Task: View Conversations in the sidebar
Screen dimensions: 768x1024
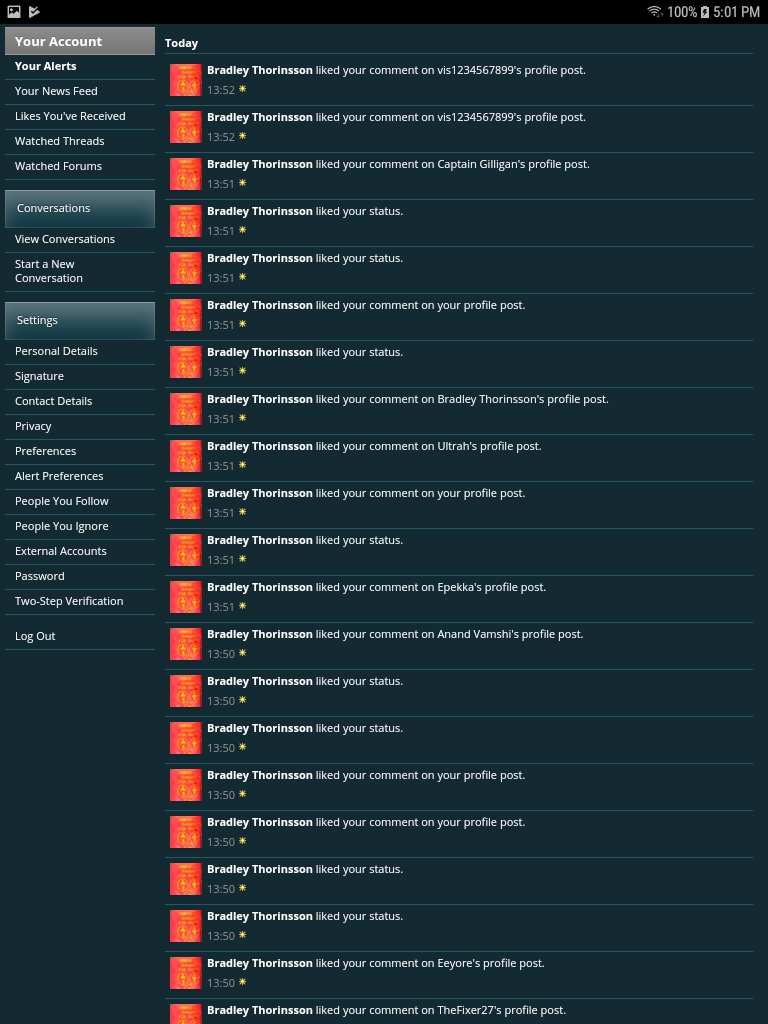Action: [65, 239]
